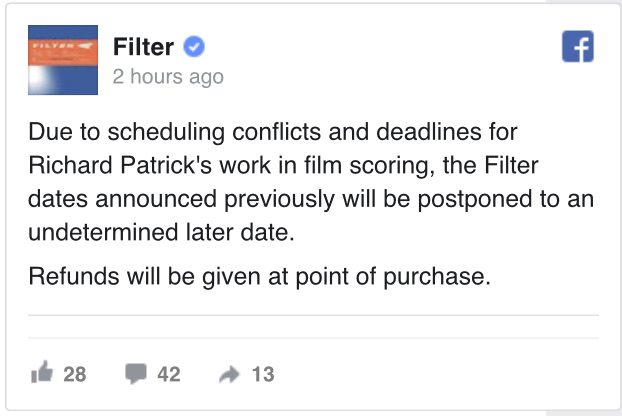Open the Facebook logo icon
Screen dimensions: 622x416
pos(578,46)
